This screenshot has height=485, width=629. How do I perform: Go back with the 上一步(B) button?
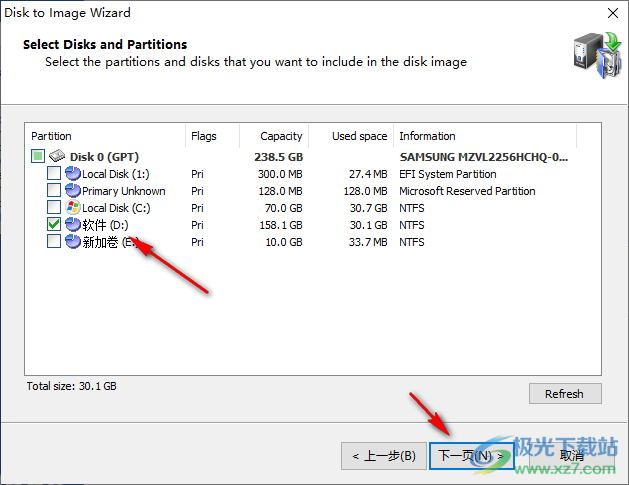tap(384, 456)
